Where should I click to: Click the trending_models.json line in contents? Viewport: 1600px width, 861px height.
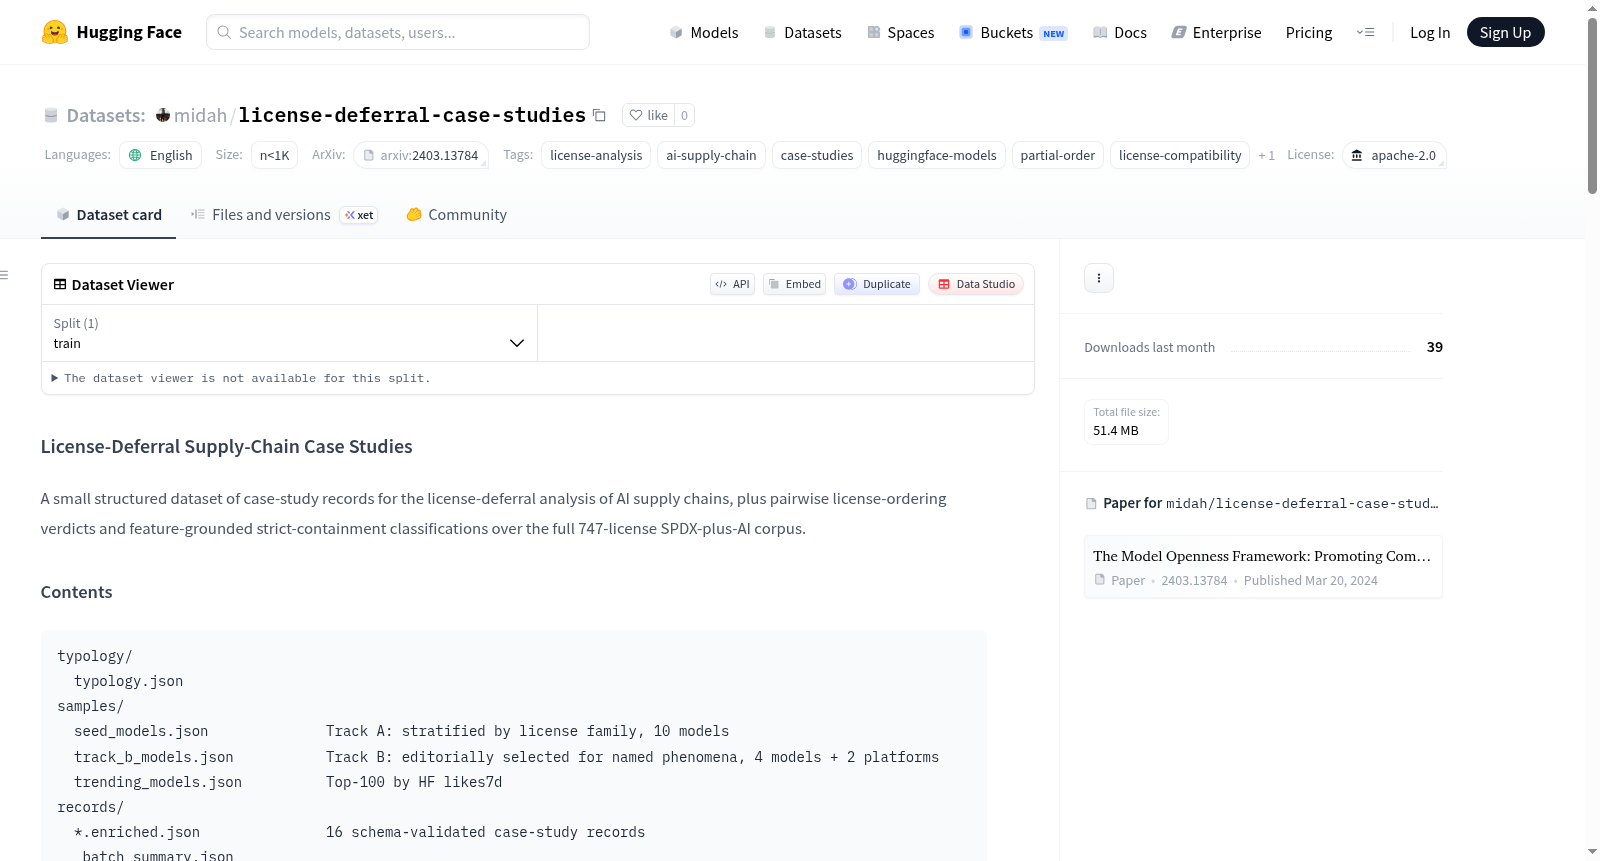(x=288, y=782)
